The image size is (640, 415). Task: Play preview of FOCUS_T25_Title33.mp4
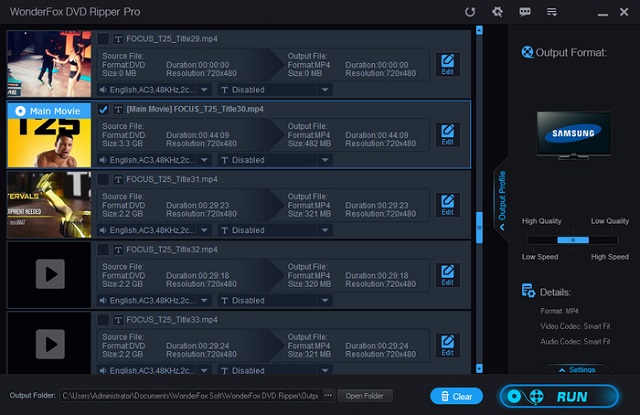(x=50, y=344)
